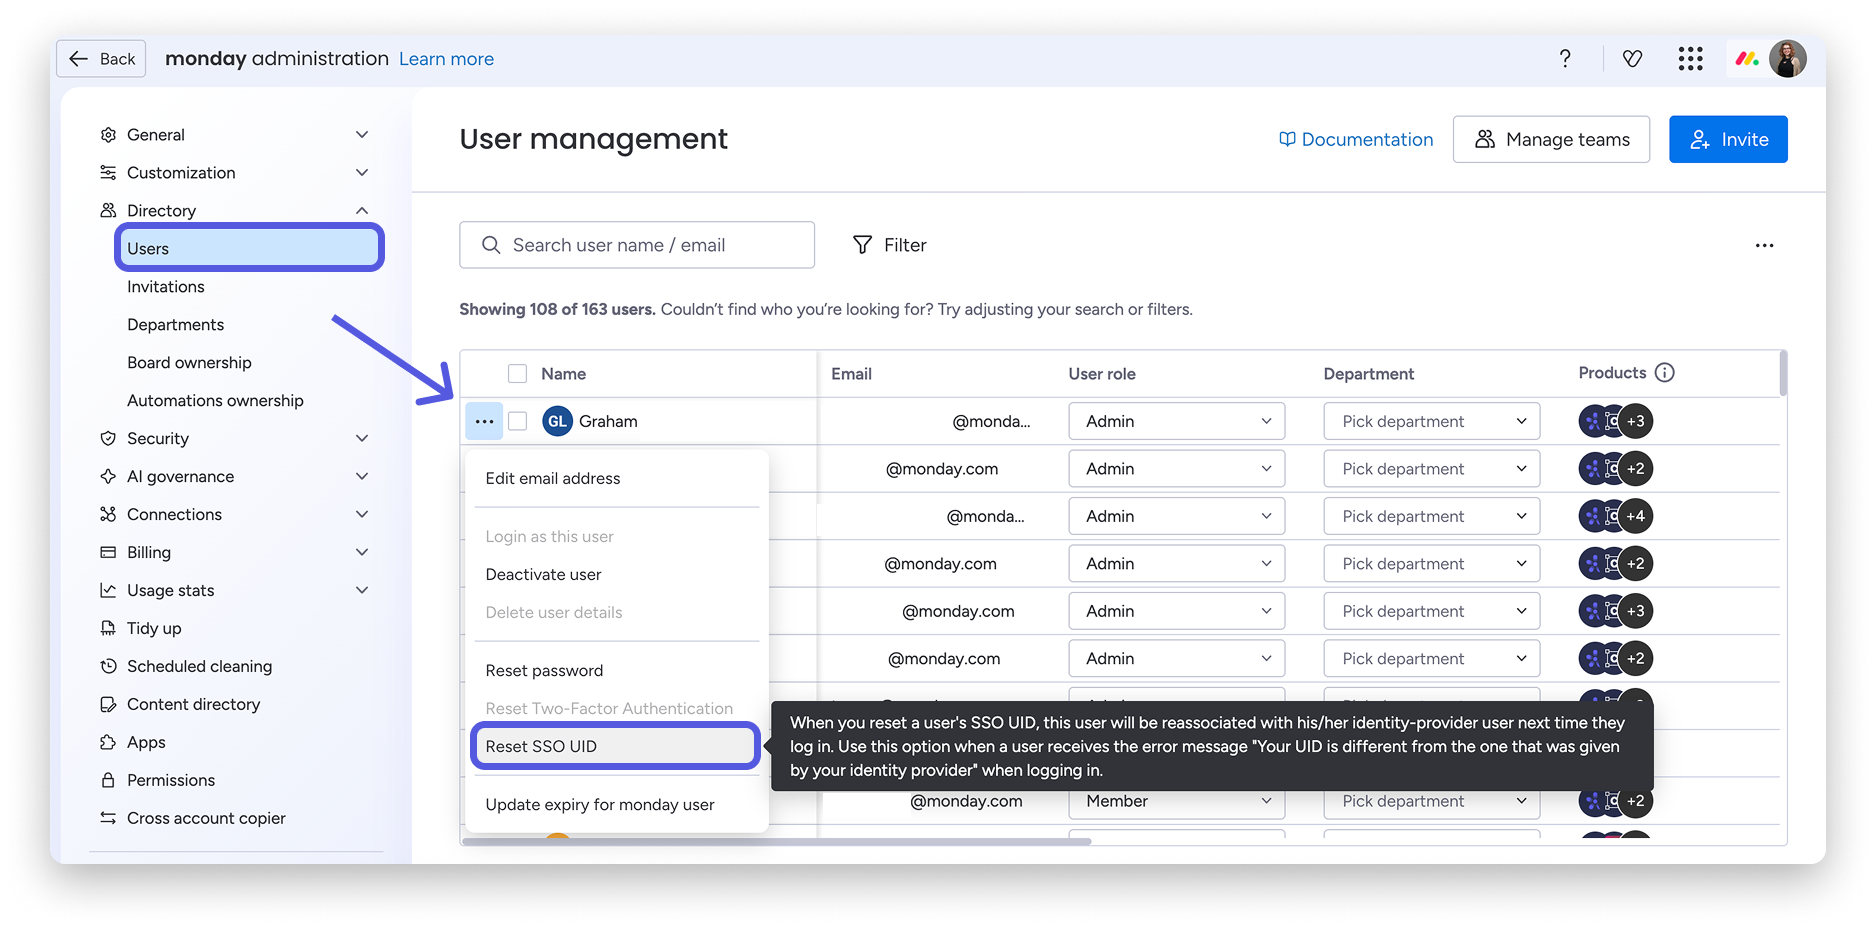Click the profile avatar photo
This screenshot has width=1876, height=929.
(x=1788, y=59)
